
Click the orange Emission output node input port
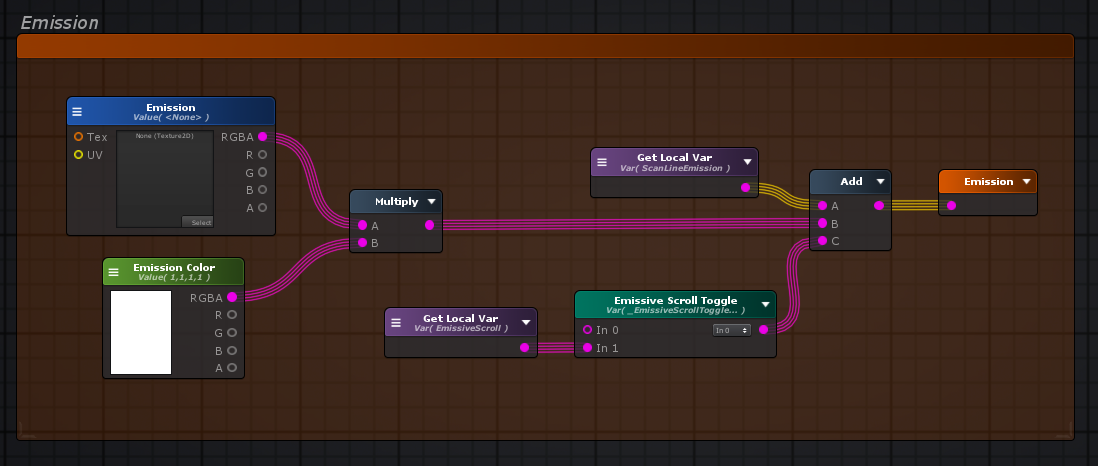coord(951,205)
